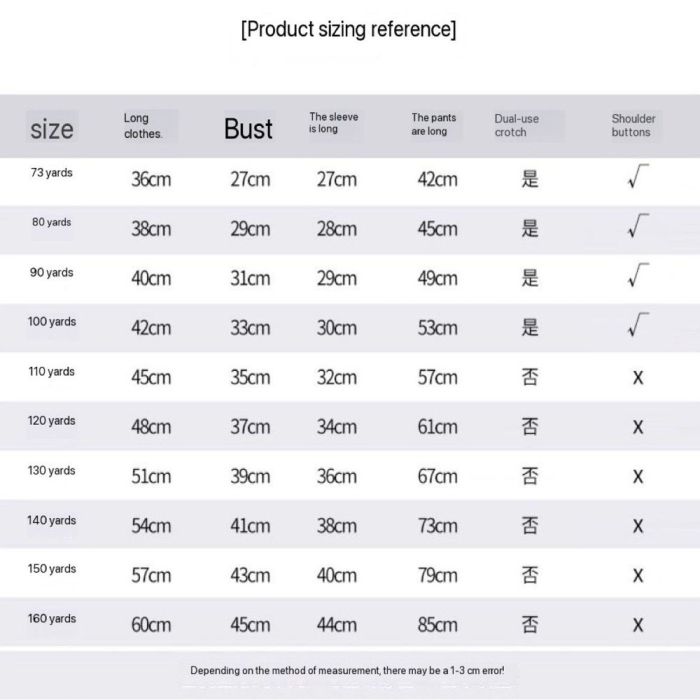Screen dimensions: 700x700
Task: Click the X mark in the 130 yards row
Action: pyautogui.click(x=638, y=477)
